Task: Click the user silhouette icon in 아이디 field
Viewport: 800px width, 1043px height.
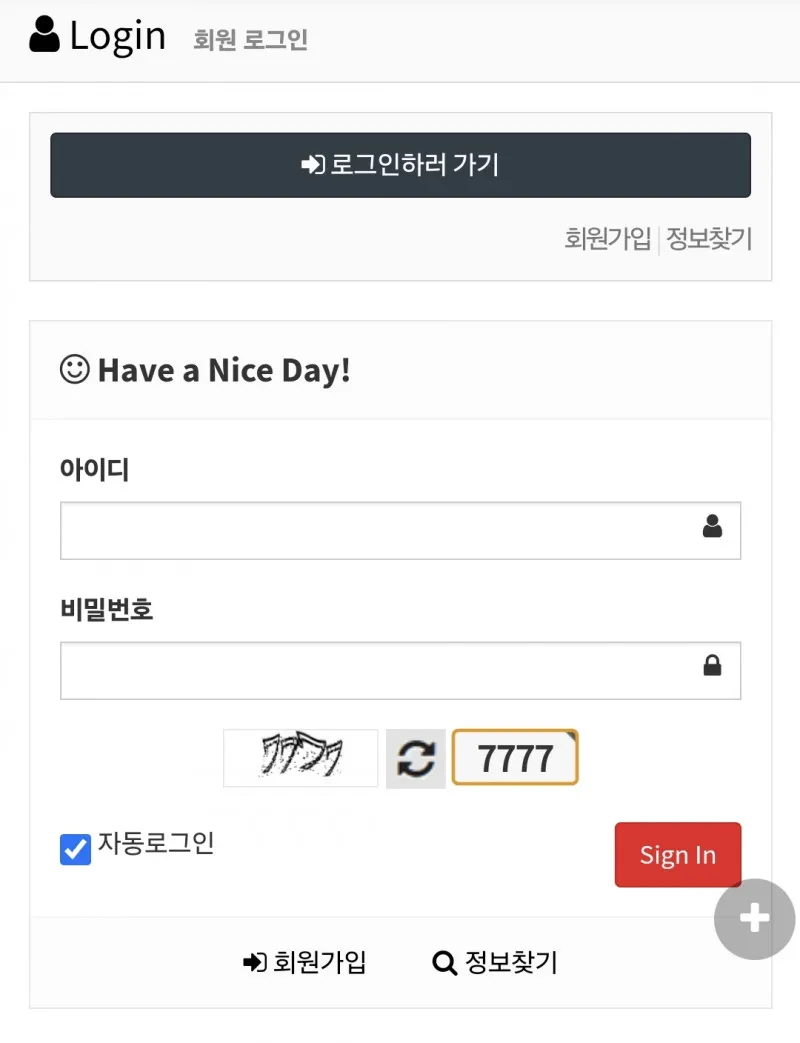Action: [x=712, y=526]
